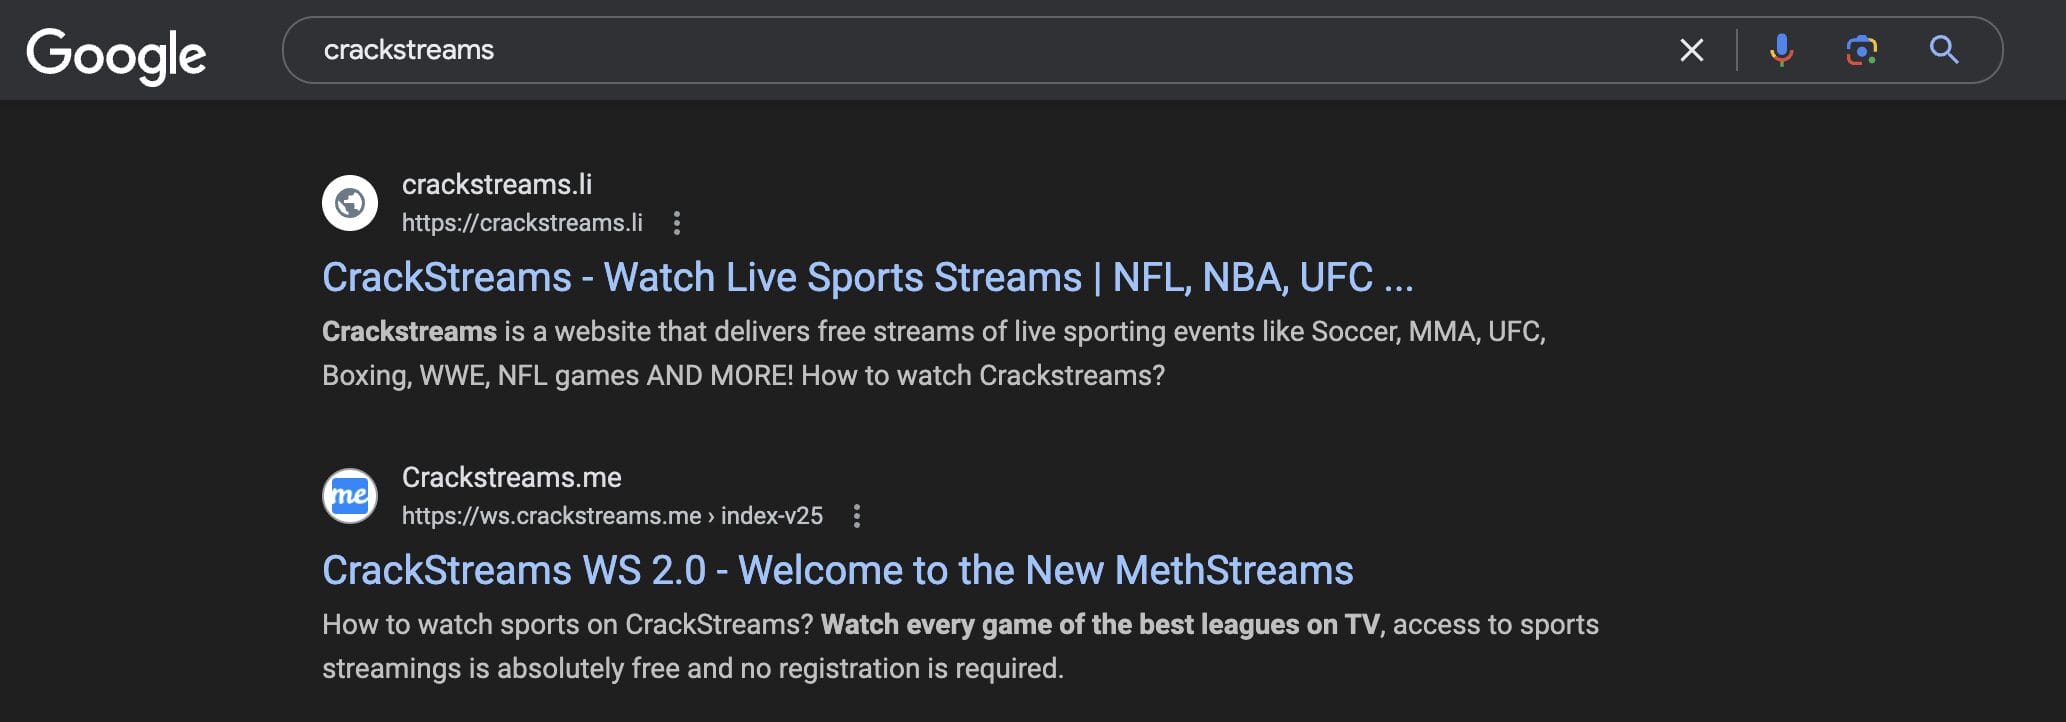Open "CrackStreams WS 2.0" MethStreams result
Screen dimensions: 2066x722
point(837,570)
